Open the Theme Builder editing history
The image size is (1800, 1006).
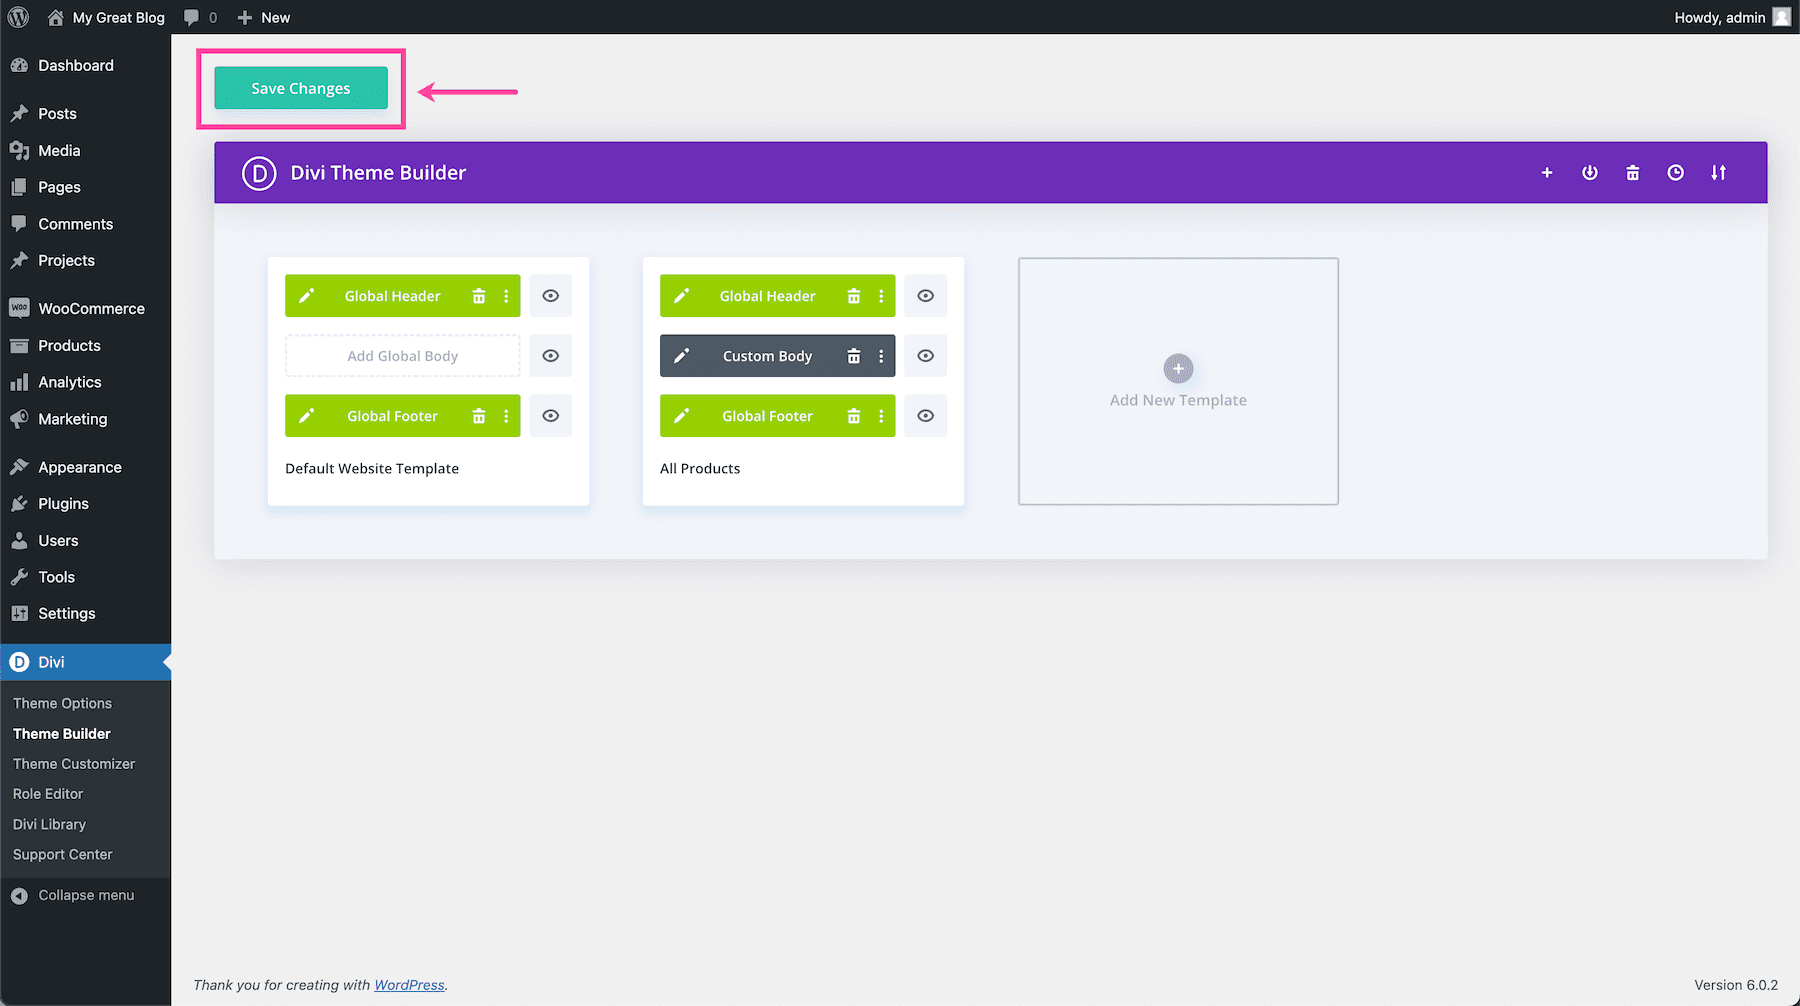[x=1675, y=172]
